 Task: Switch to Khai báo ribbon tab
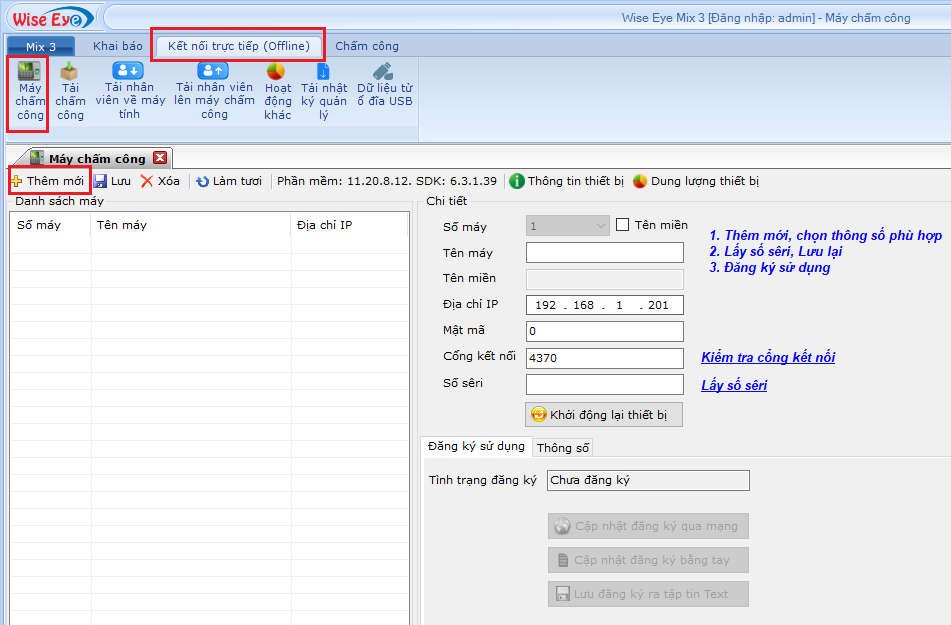(118, 46)
